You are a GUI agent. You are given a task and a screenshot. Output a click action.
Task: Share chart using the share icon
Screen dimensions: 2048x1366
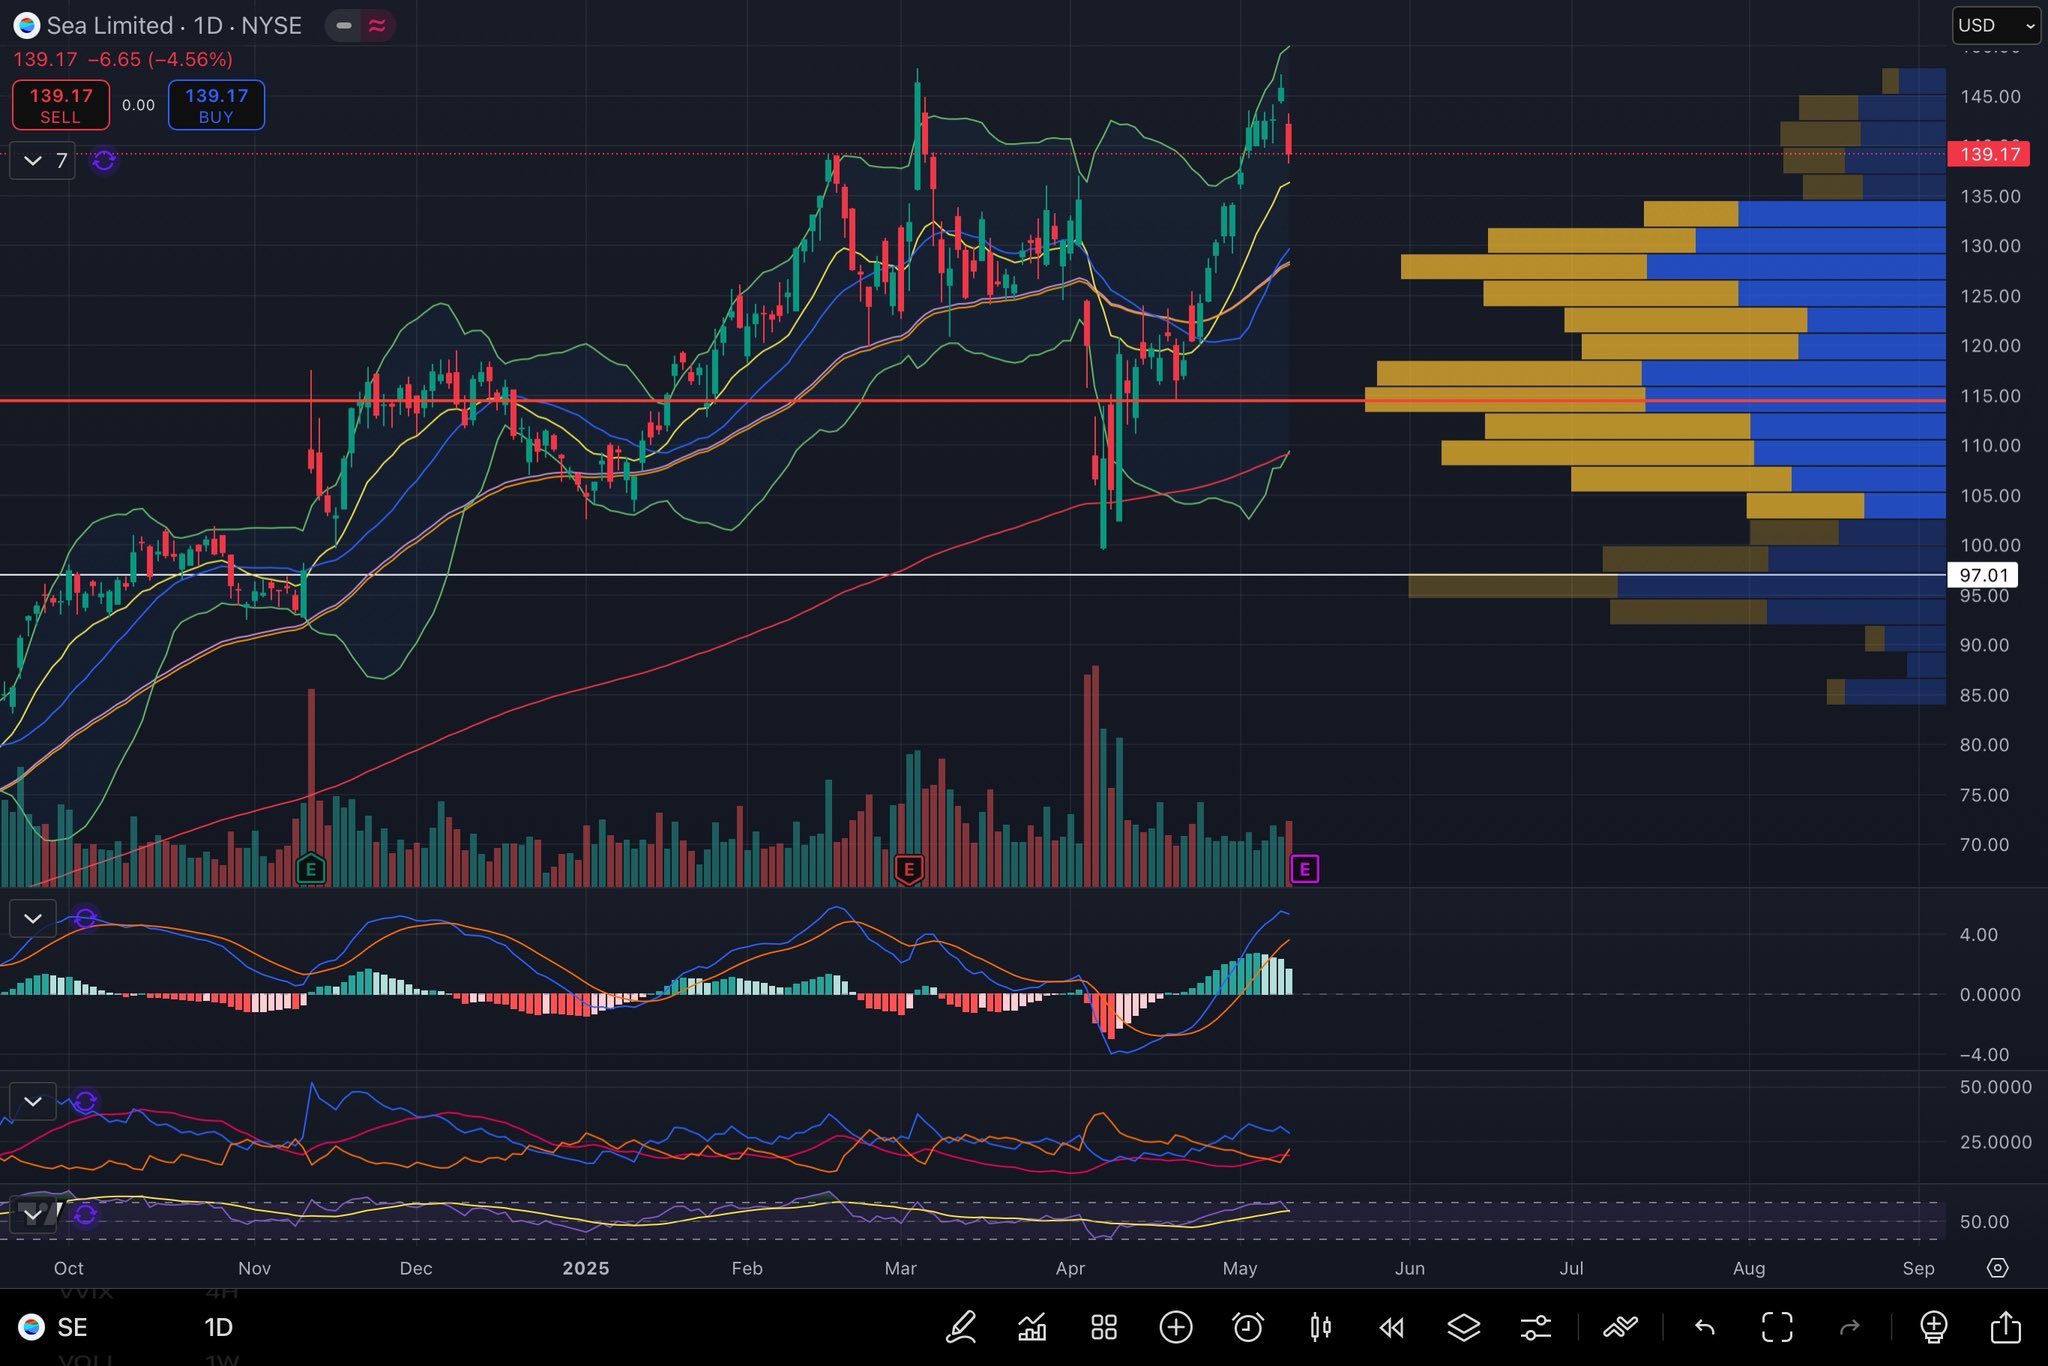coord(2005,1327)
